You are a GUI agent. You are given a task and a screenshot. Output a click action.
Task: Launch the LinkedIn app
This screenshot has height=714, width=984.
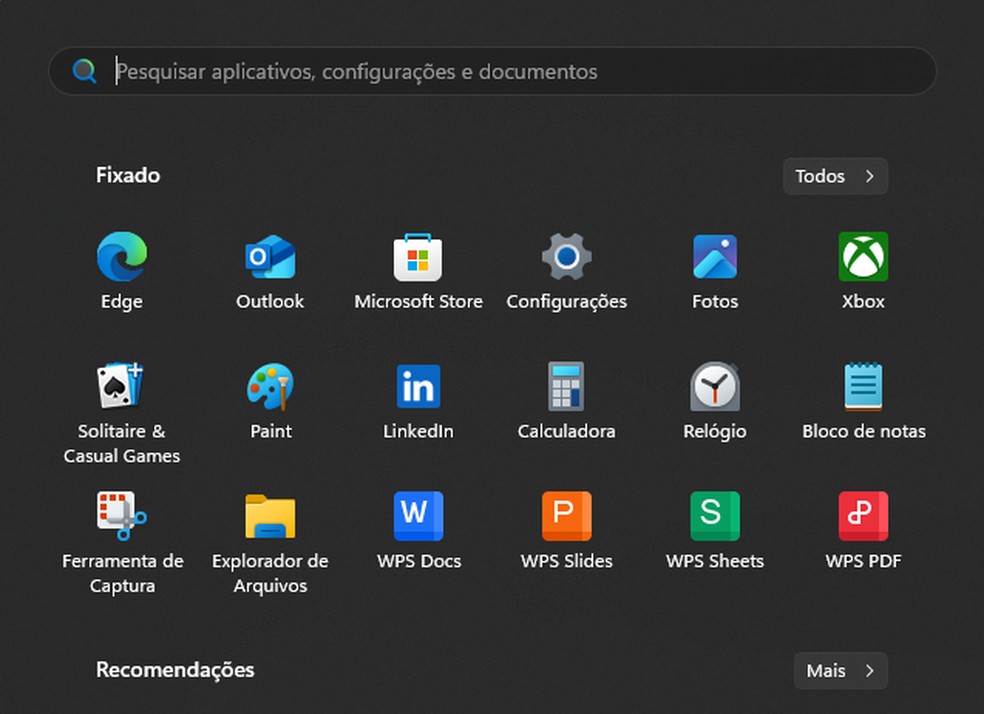pos(418,387)
